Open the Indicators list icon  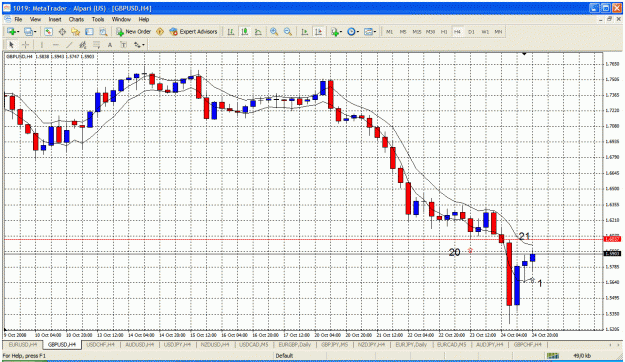[x=334, y=31]
